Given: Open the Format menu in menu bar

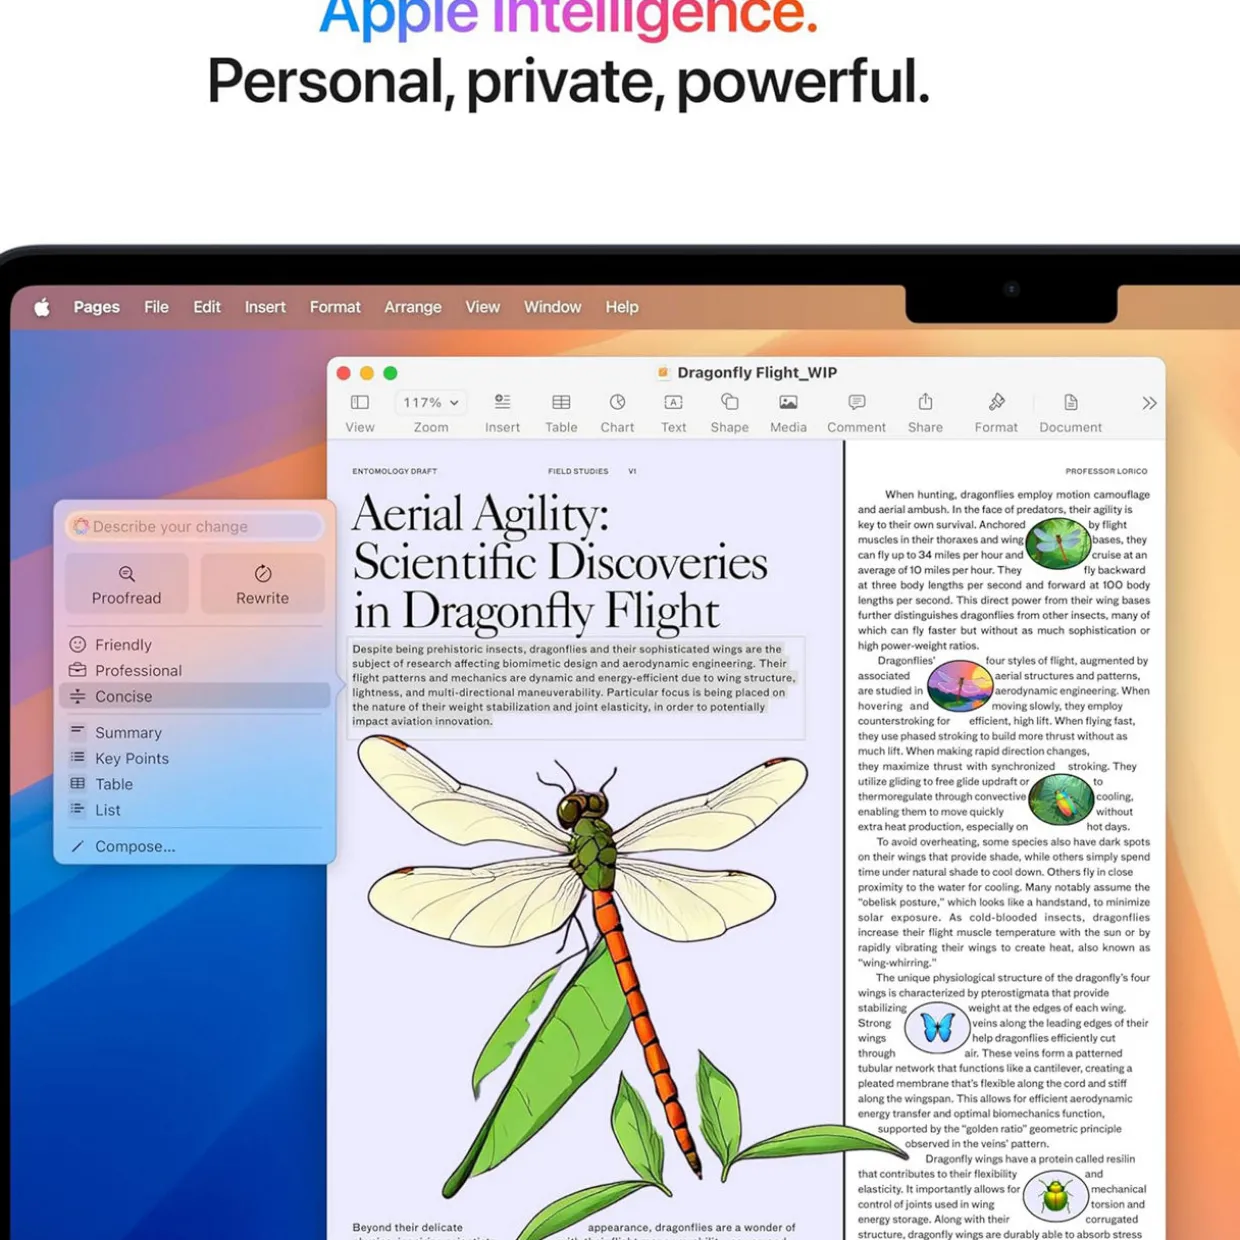Looking at the screenshot, I should [x=335, y=308].
